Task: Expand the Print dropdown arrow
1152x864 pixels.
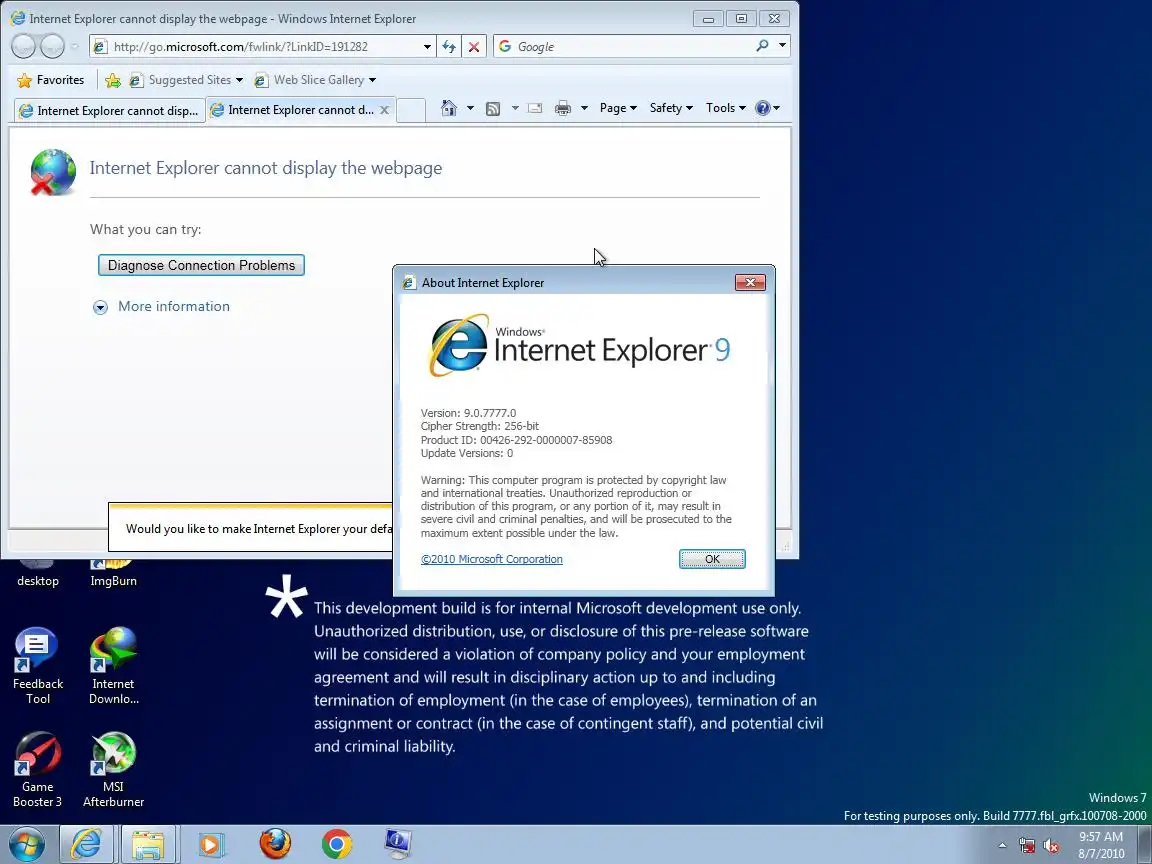Action: pos(584,109)
